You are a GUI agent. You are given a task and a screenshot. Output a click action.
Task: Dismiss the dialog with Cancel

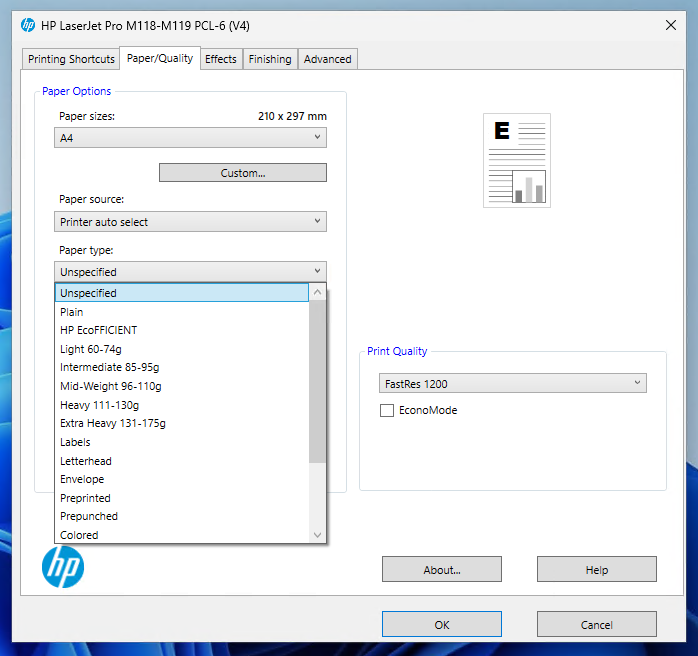click(x=597, y=624)
